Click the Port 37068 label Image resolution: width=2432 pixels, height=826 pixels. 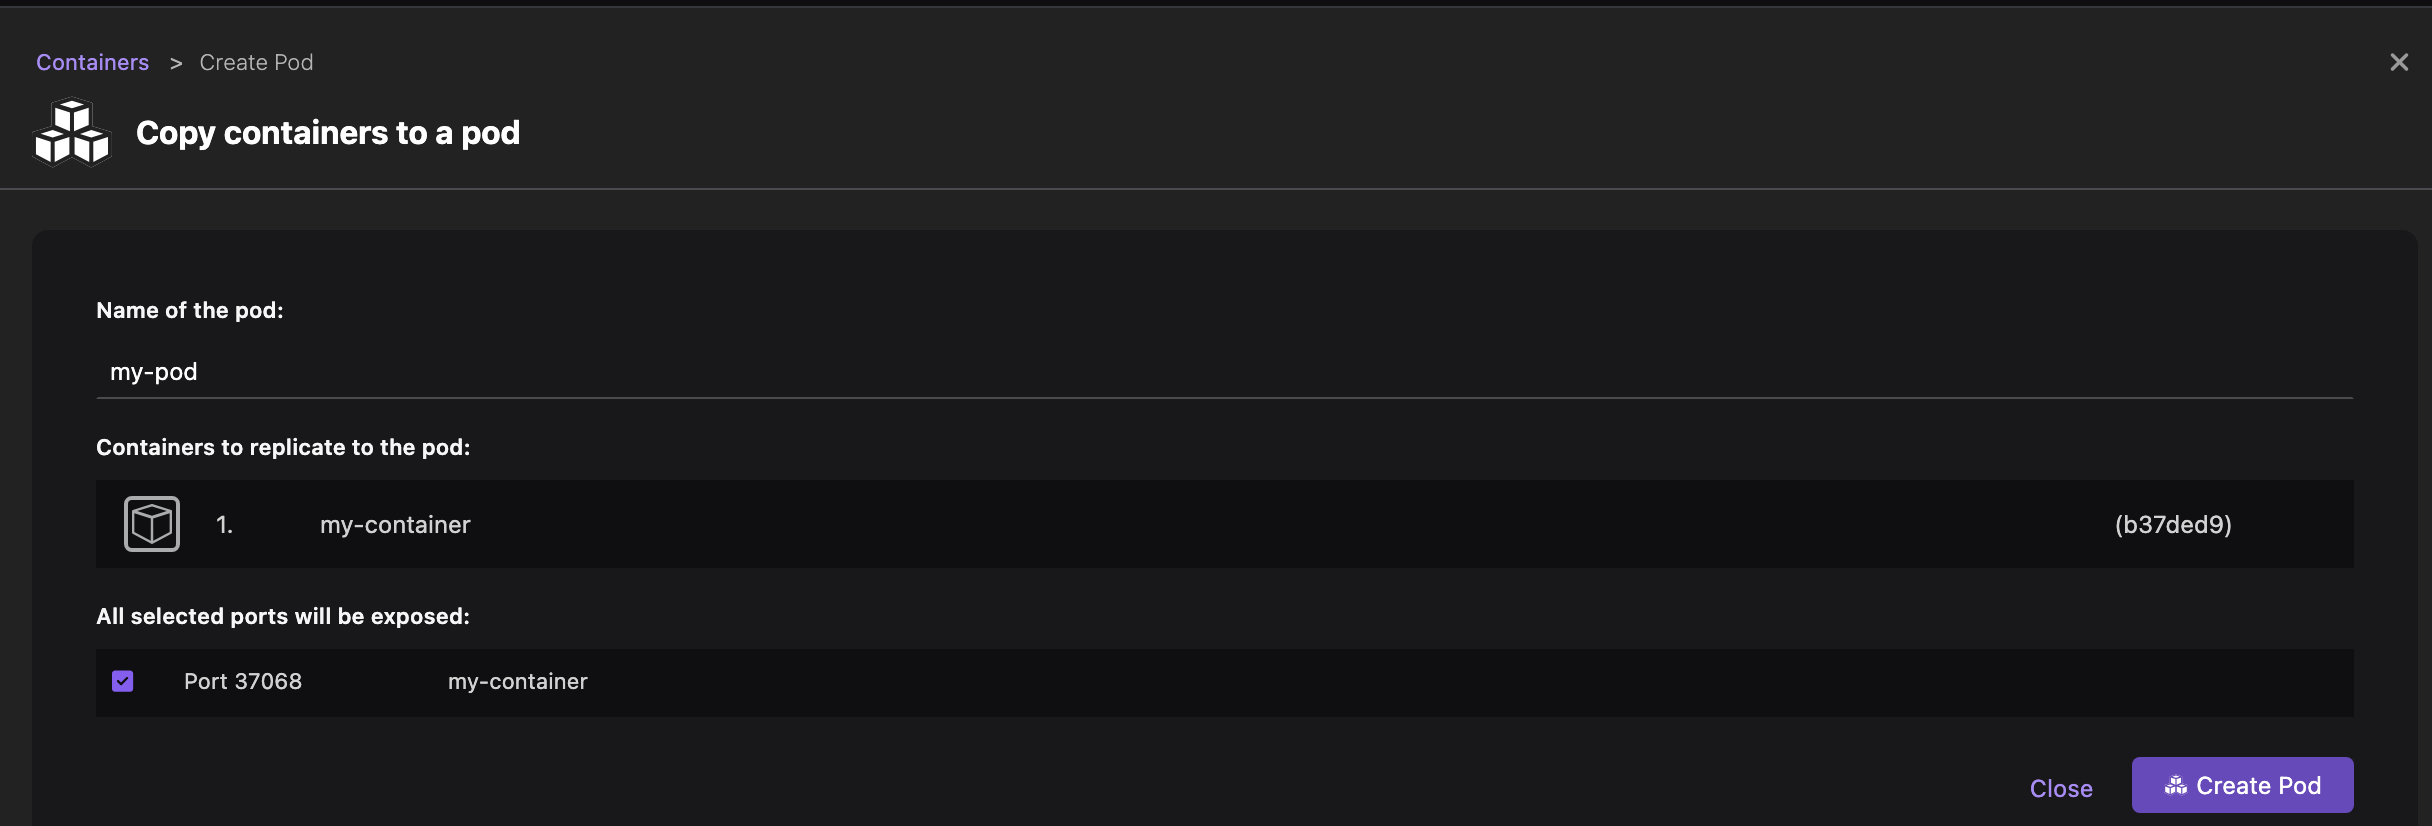click(x=243, y=681)
